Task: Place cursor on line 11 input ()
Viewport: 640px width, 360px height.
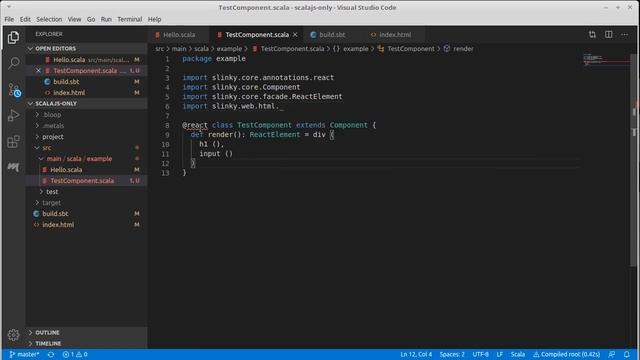Action: click(x=216, y=154)
